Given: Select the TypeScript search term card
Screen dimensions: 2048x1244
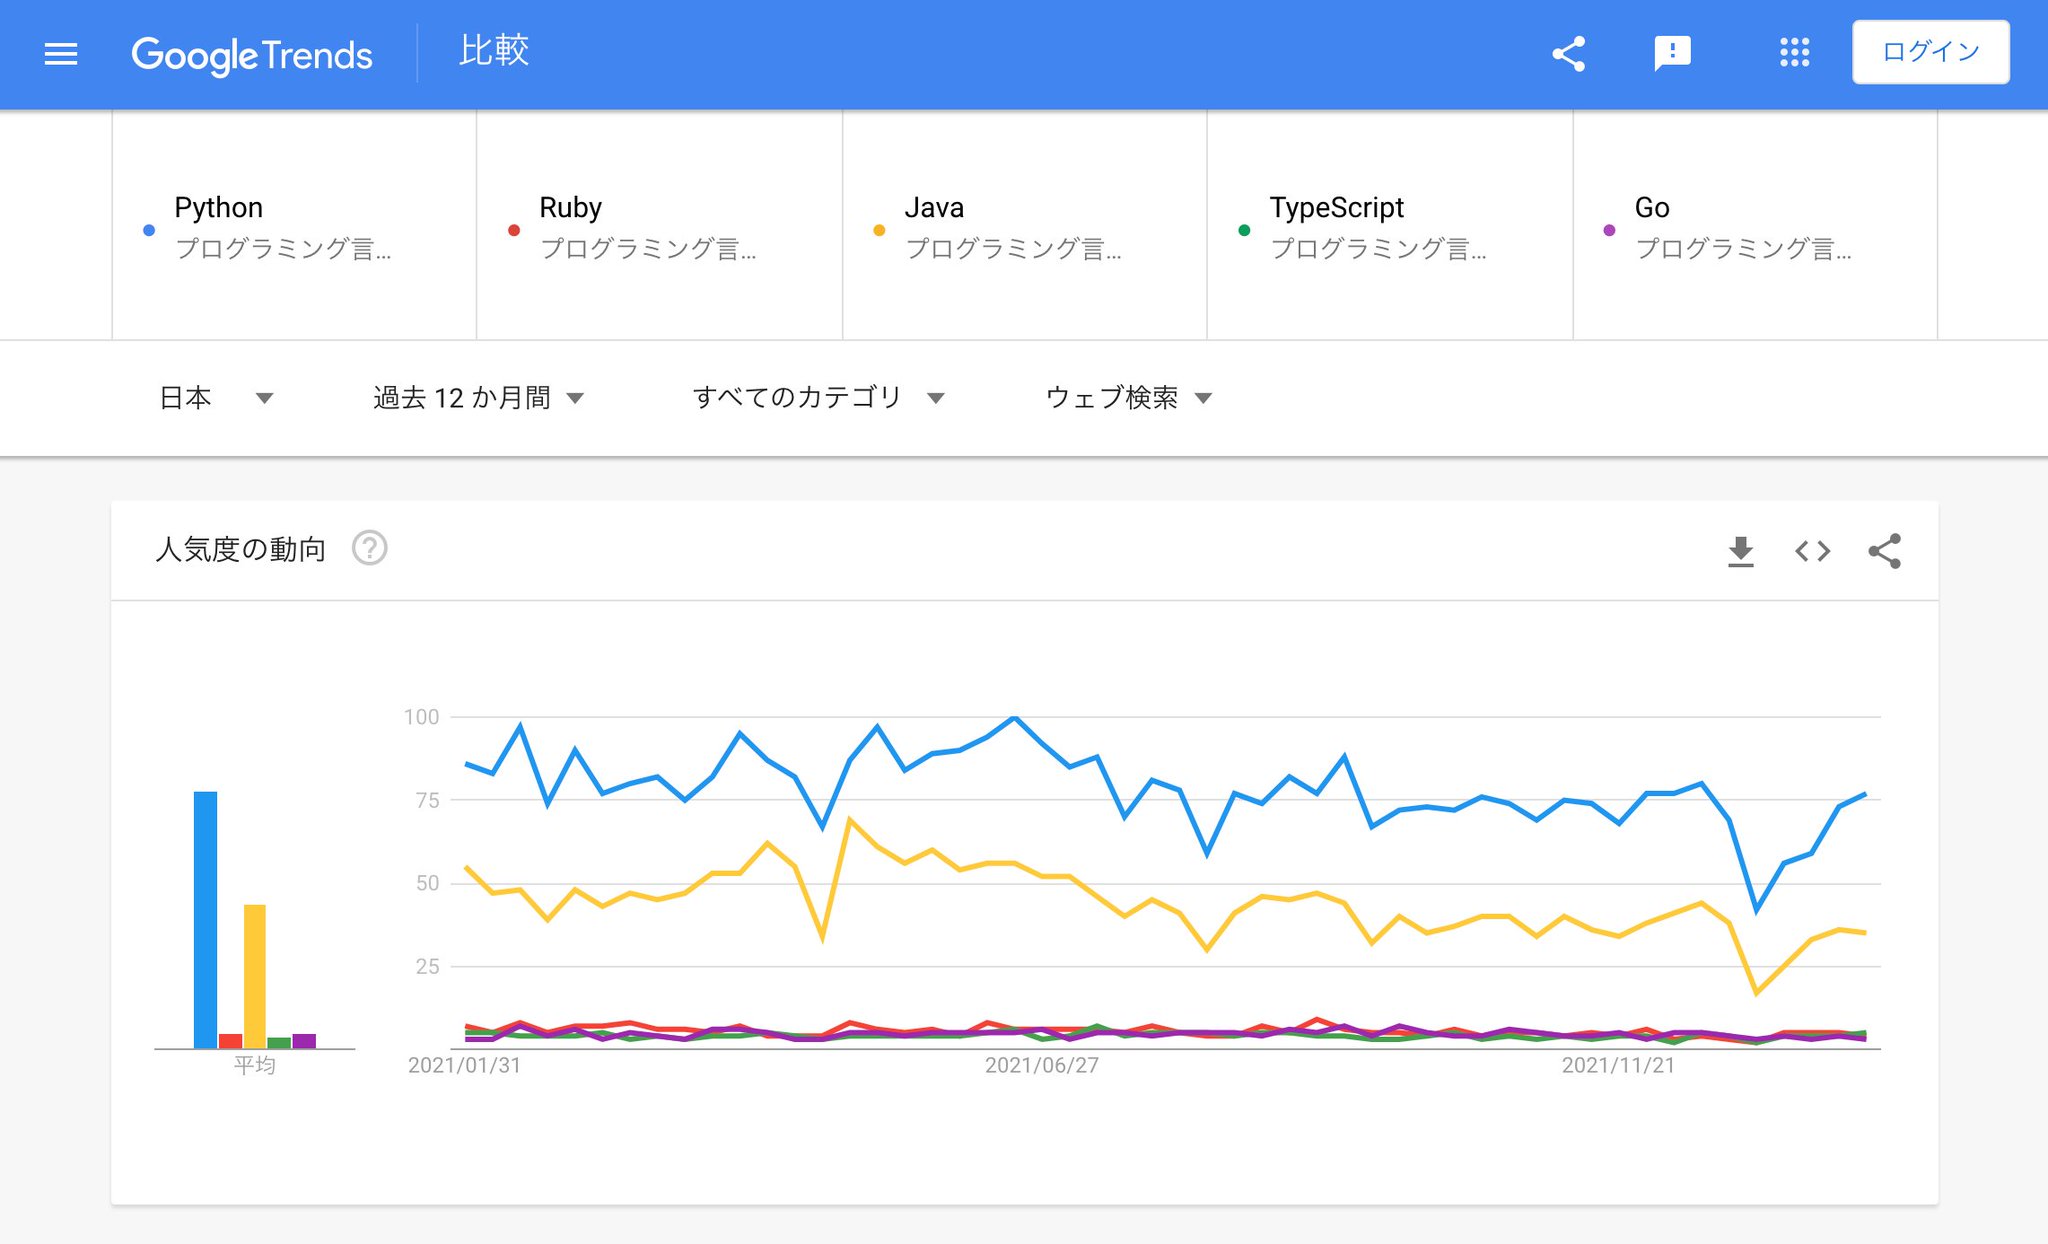Looking at the screenshot, I should [1389, 226].
